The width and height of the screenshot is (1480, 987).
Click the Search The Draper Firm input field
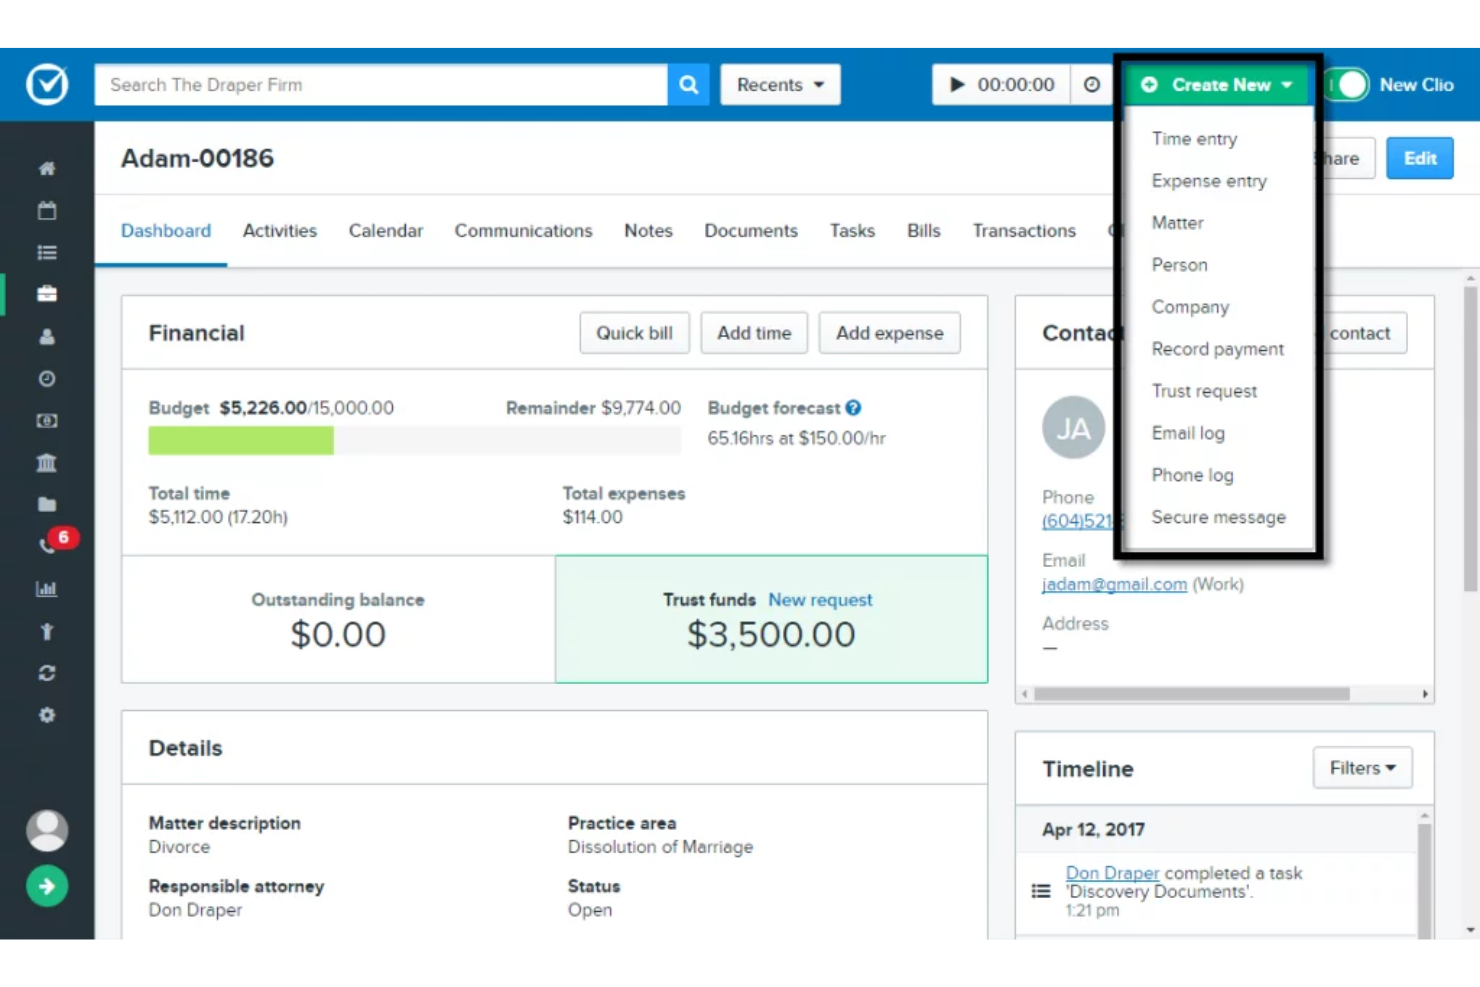tap(380, 84)
